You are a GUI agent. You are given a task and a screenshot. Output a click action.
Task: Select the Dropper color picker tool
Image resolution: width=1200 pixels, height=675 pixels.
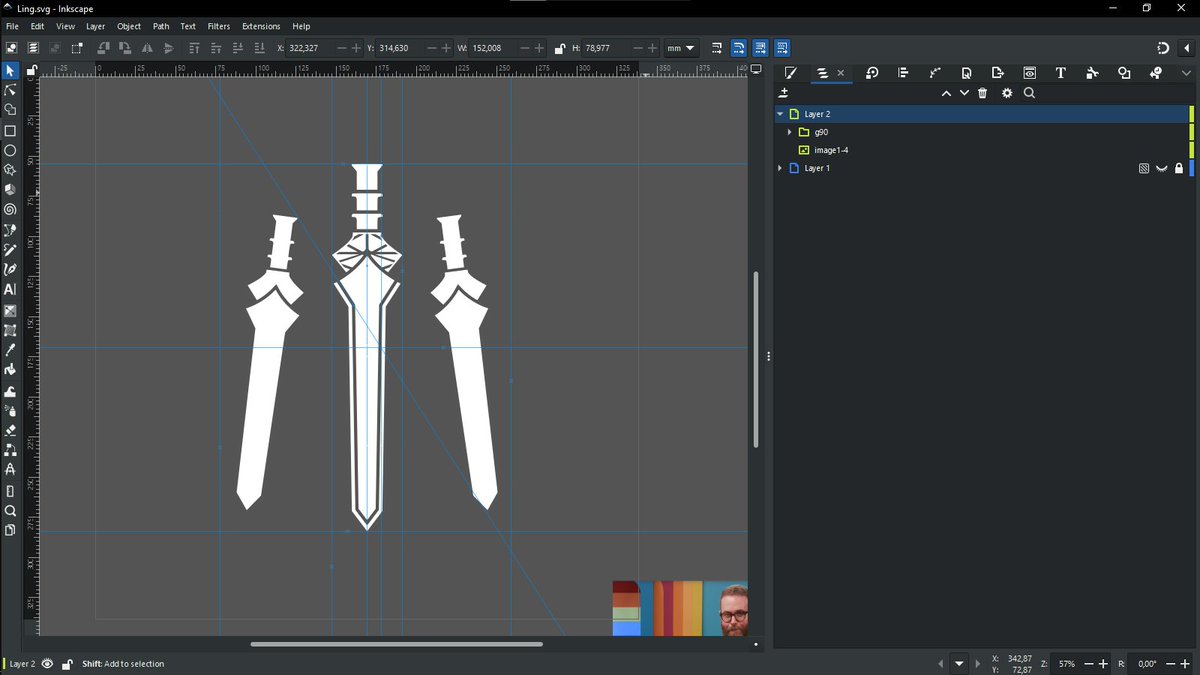click(x=10, y=350)
